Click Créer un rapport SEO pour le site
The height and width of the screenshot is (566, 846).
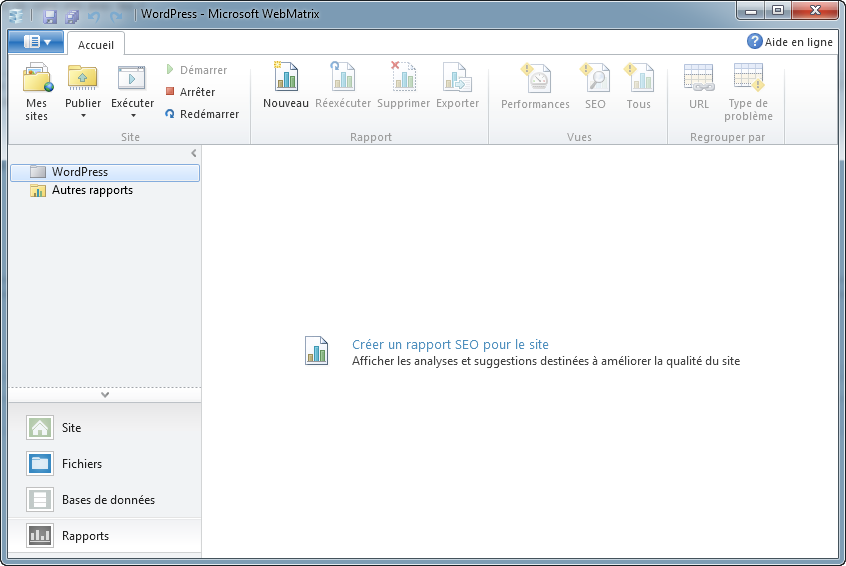(x=450, y=344)
